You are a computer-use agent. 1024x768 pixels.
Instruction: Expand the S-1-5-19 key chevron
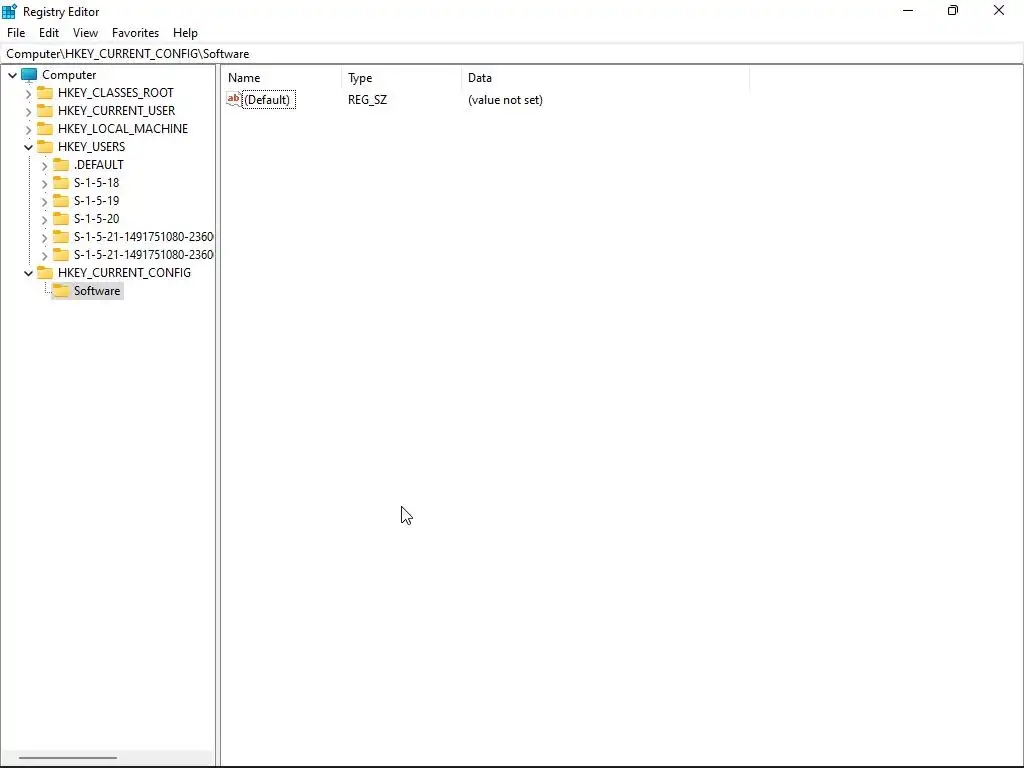[44, 201]
